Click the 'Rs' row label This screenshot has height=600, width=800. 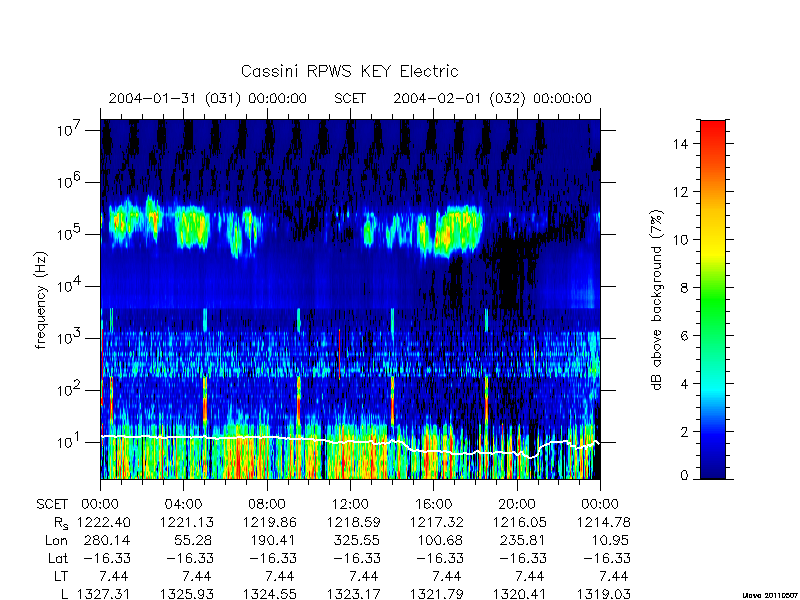coord(60,523)
